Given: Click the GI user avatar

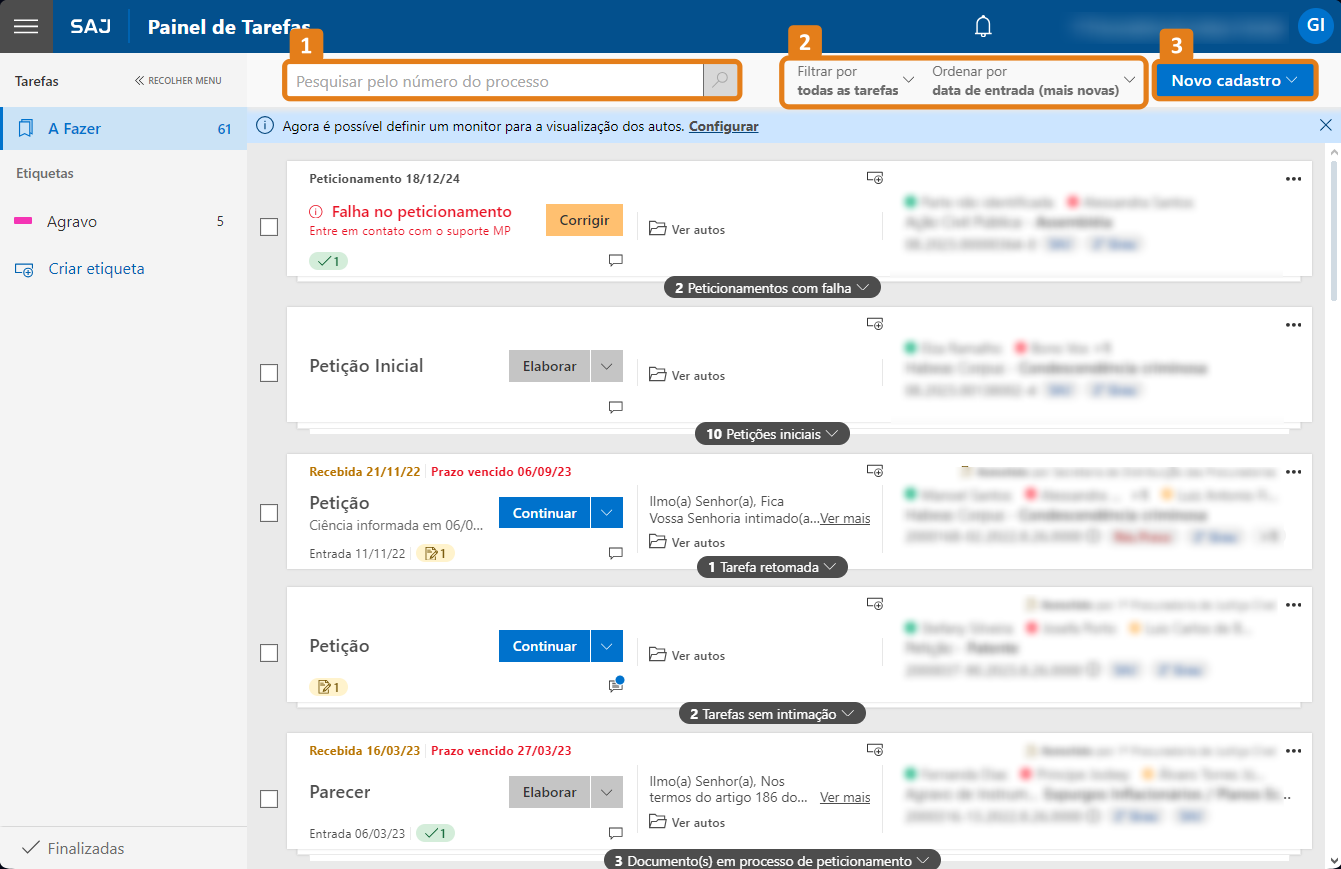Looking at the screenshot, I should coord(1314,26).
